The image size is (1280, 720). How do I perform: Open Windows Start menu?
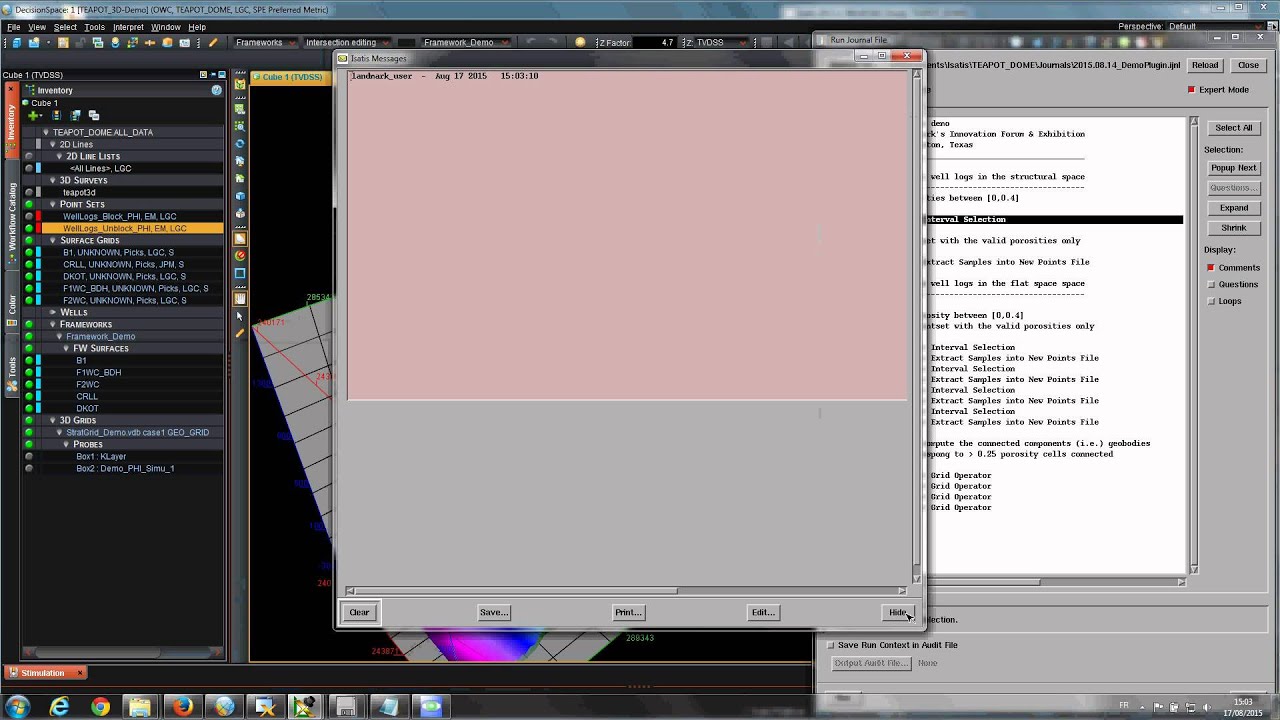17,707
